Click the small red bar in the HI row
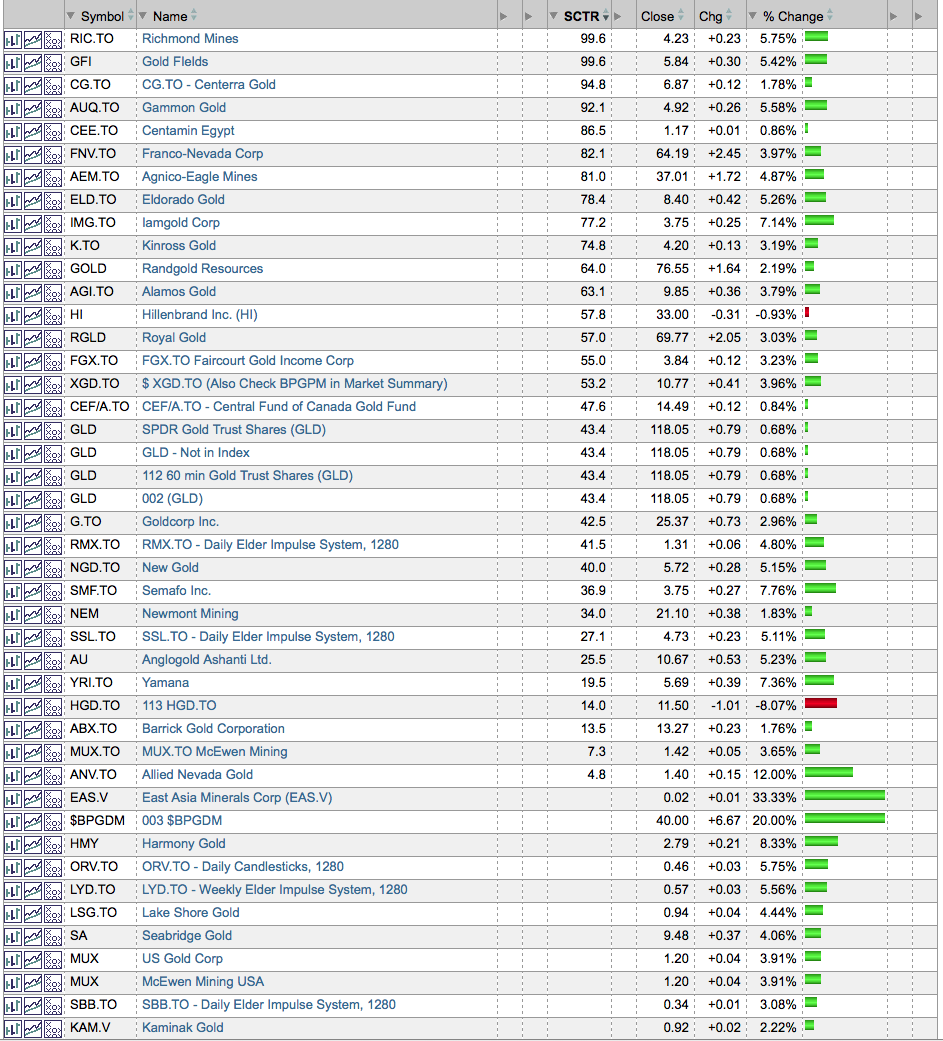This screenshot has height=1041, width=943. 807,312
